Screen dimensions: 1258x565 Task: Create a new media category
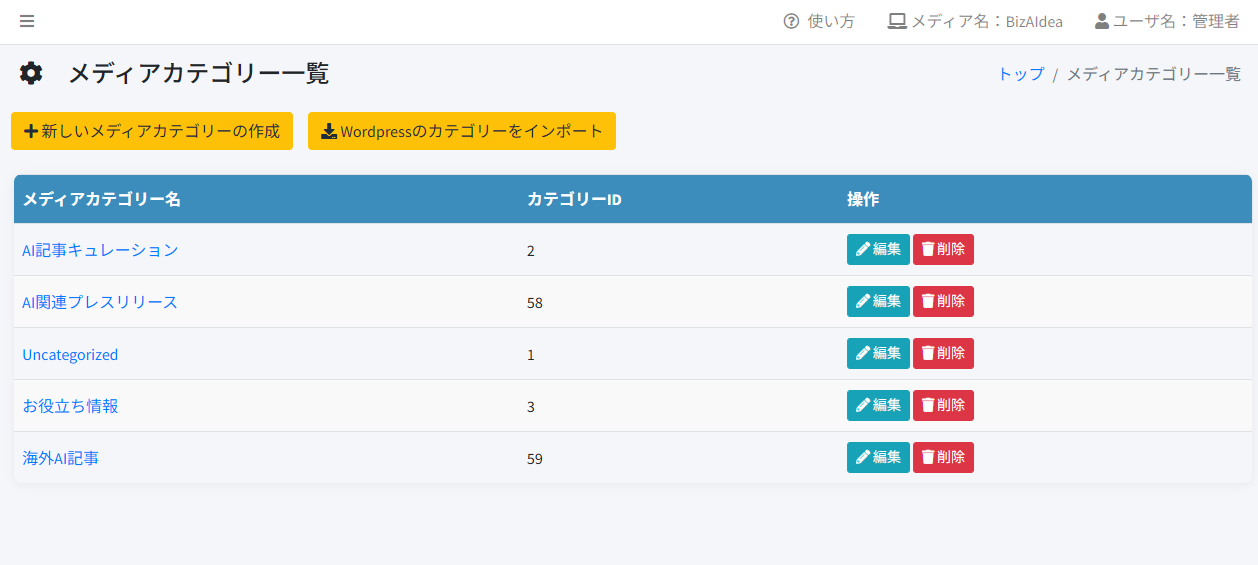(152, 131)
